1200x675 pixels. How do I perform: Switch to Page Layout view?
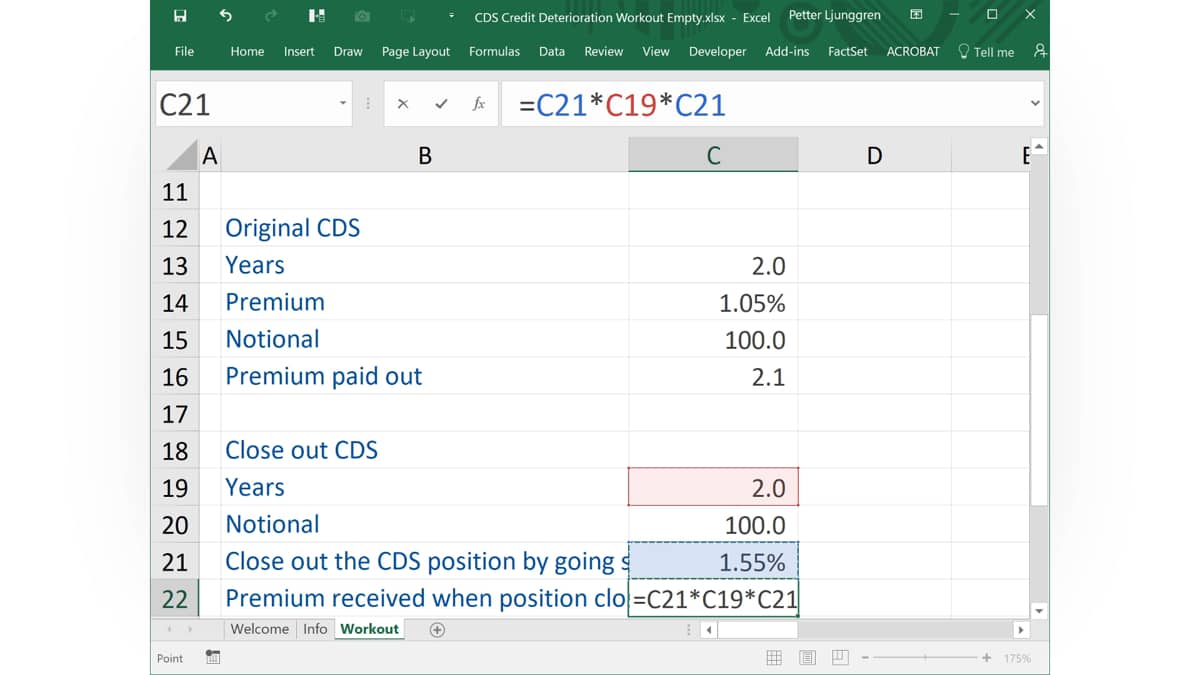pyautogui.click(x=808, y=657)
